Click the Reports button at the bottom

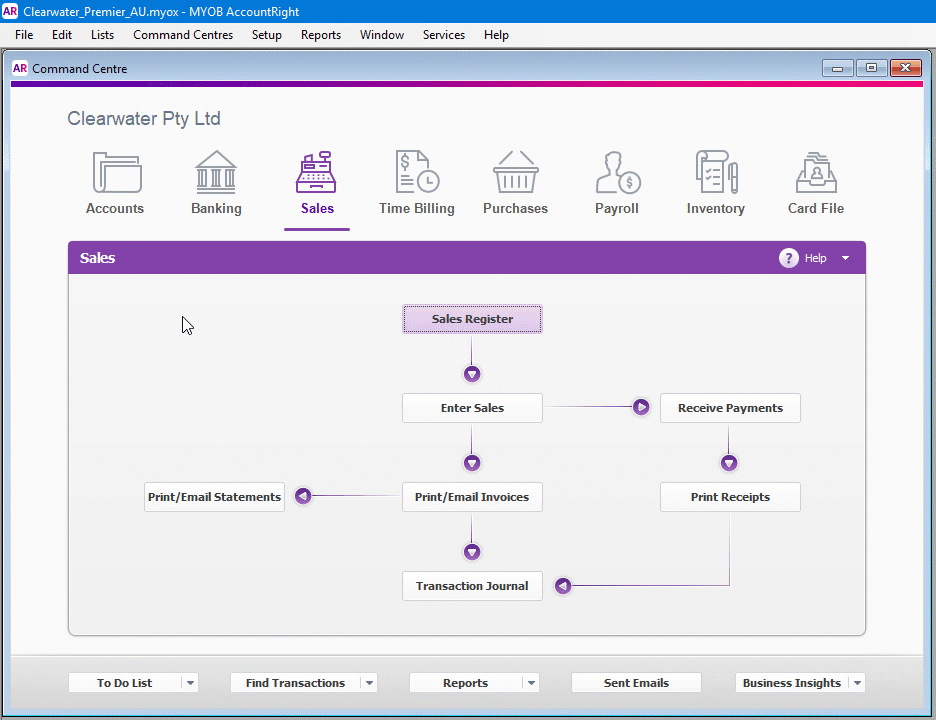tap(466, 682)
